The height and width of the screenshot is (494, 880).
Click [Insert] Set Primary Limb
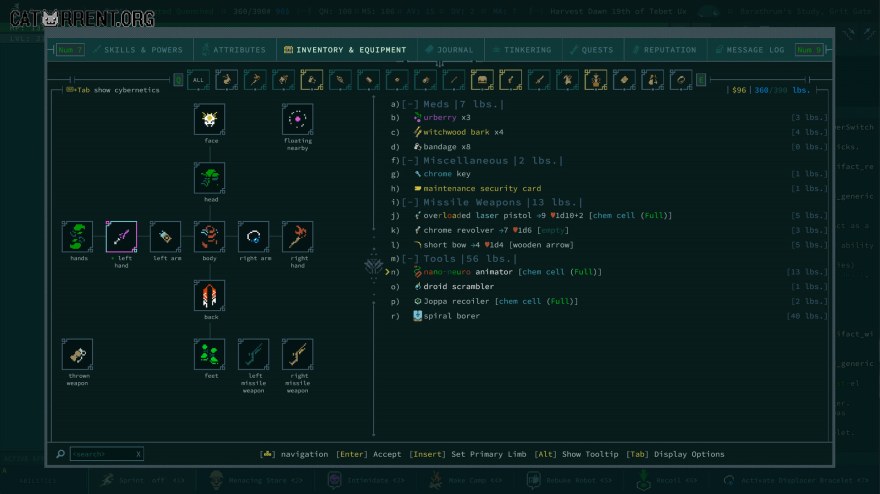[x=468, y=454]
